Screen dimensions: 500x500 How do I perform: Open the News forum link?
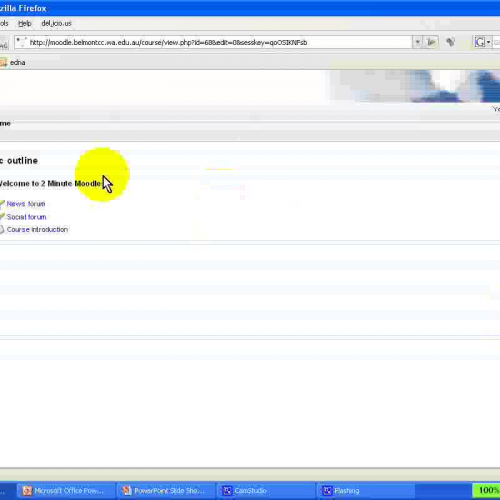26,204
